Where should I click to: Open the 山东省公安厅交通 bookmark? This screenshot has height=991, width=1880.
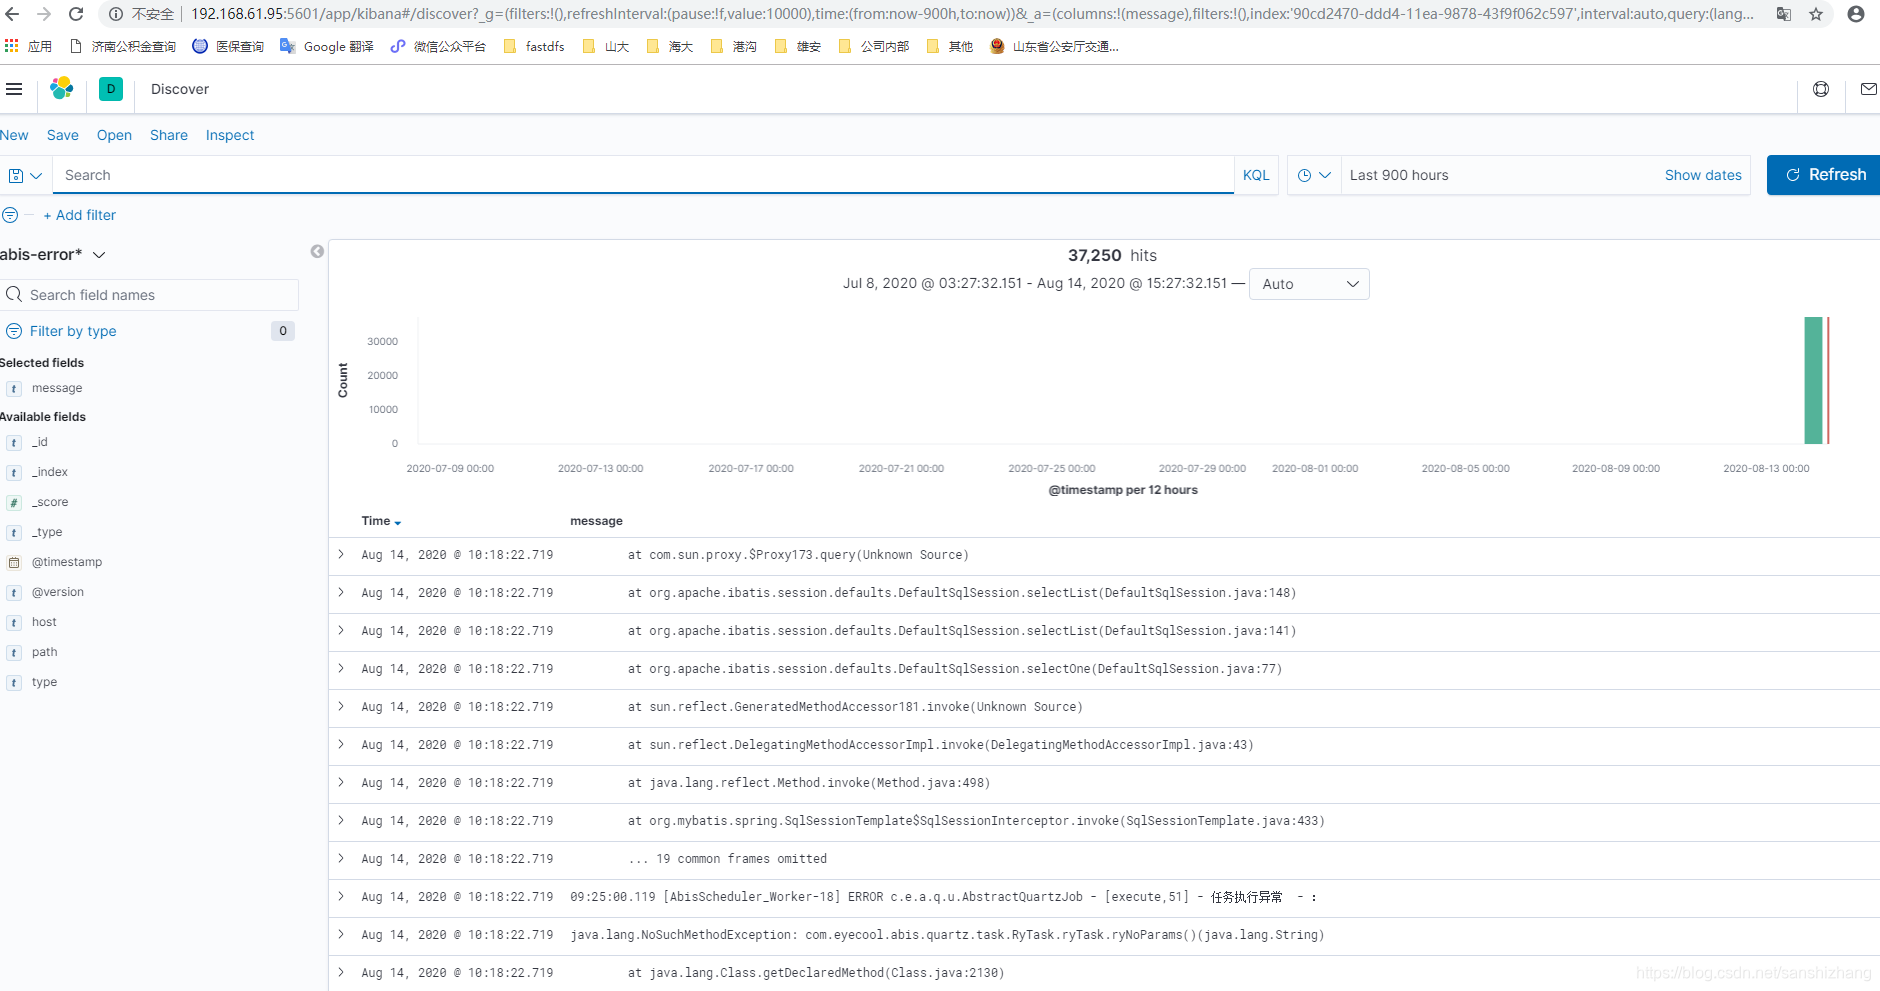[x=1054, y=46]
